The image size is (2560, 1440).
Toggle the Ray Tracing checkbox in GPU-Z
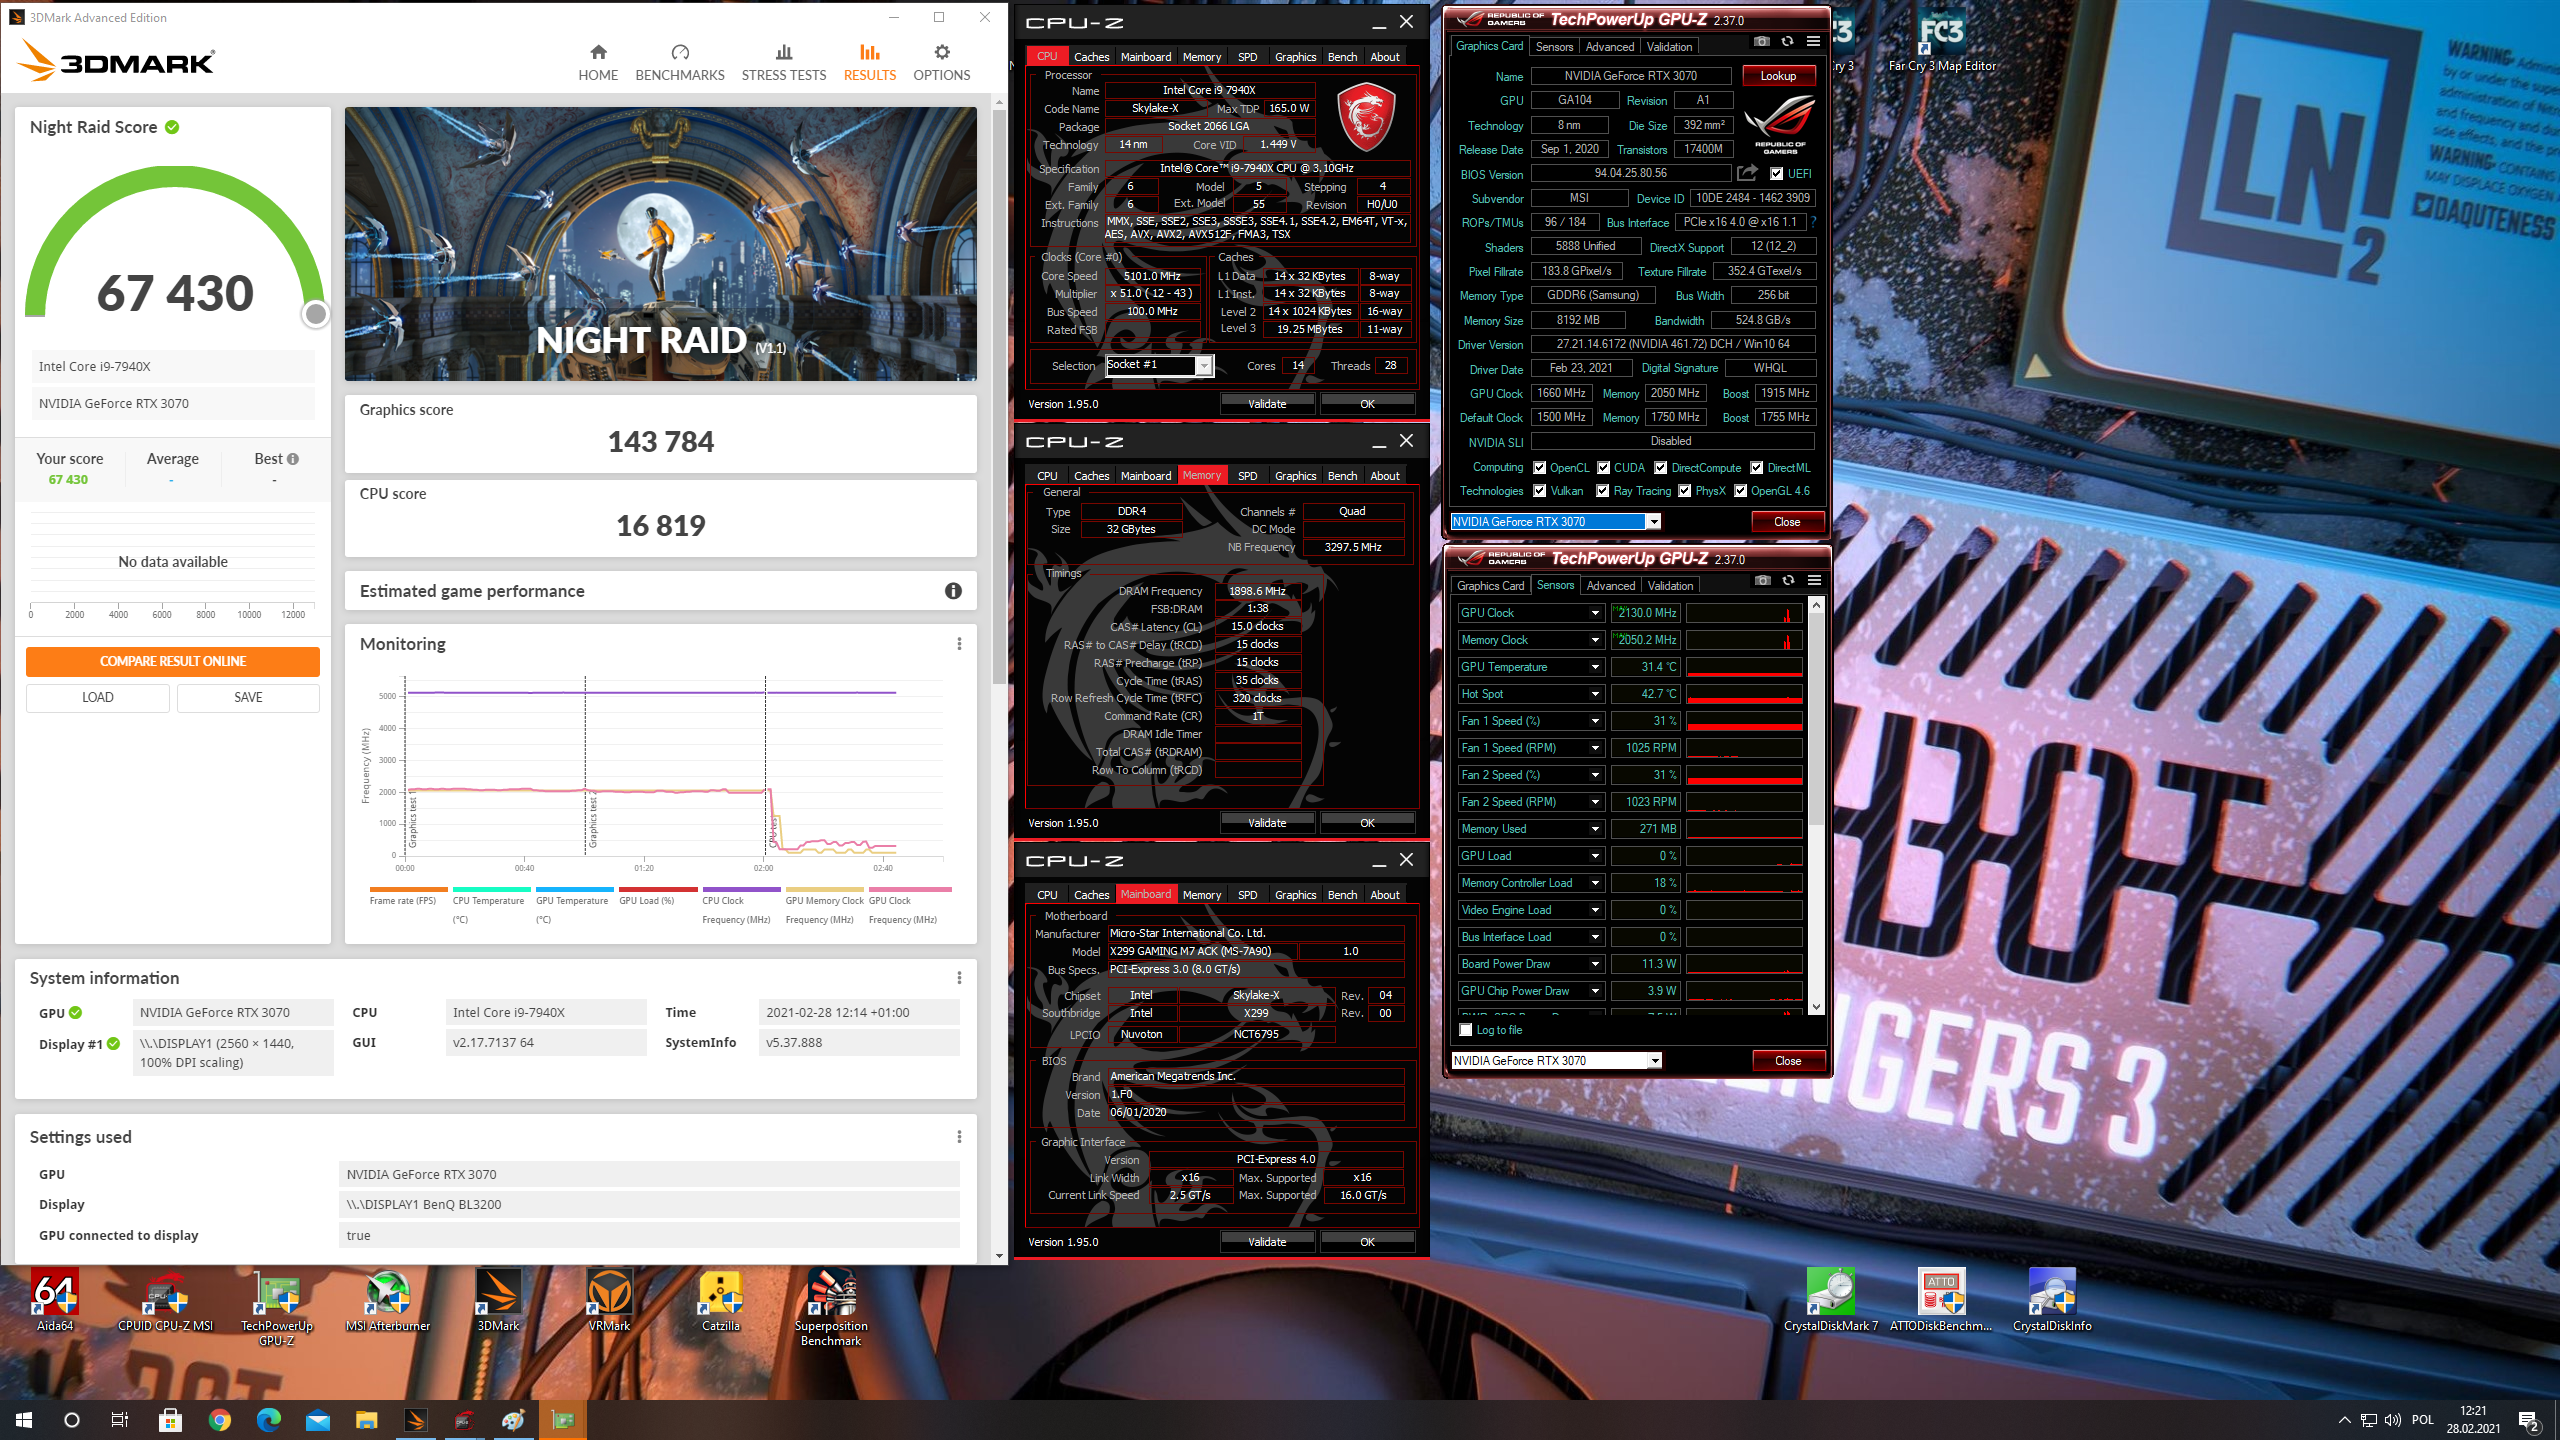pyautogui.click(x=1603, y=491)
